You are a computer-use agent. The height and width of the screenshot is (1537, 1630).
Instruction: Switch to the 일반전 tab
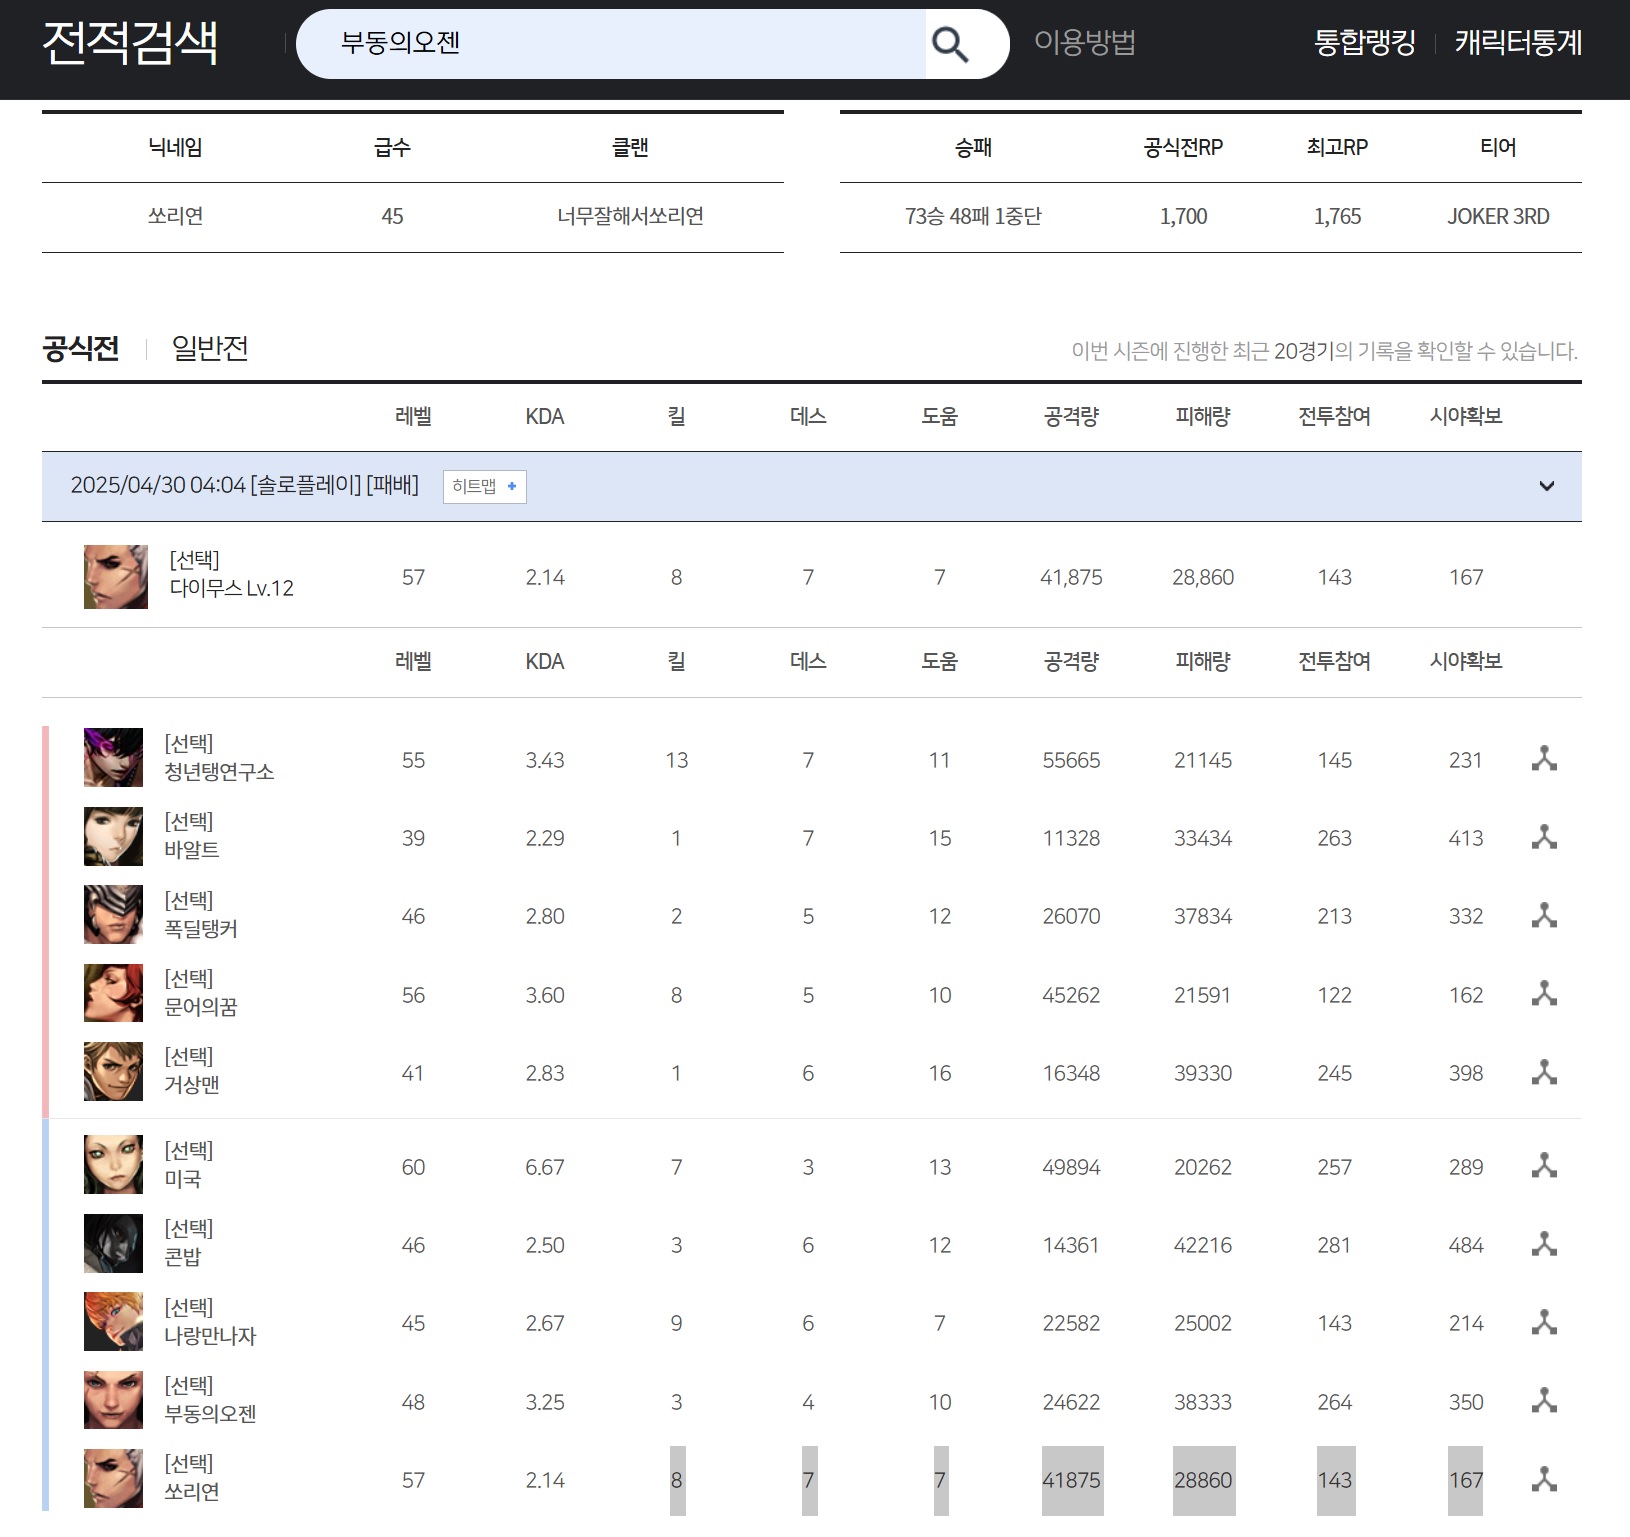click(210, 348)
